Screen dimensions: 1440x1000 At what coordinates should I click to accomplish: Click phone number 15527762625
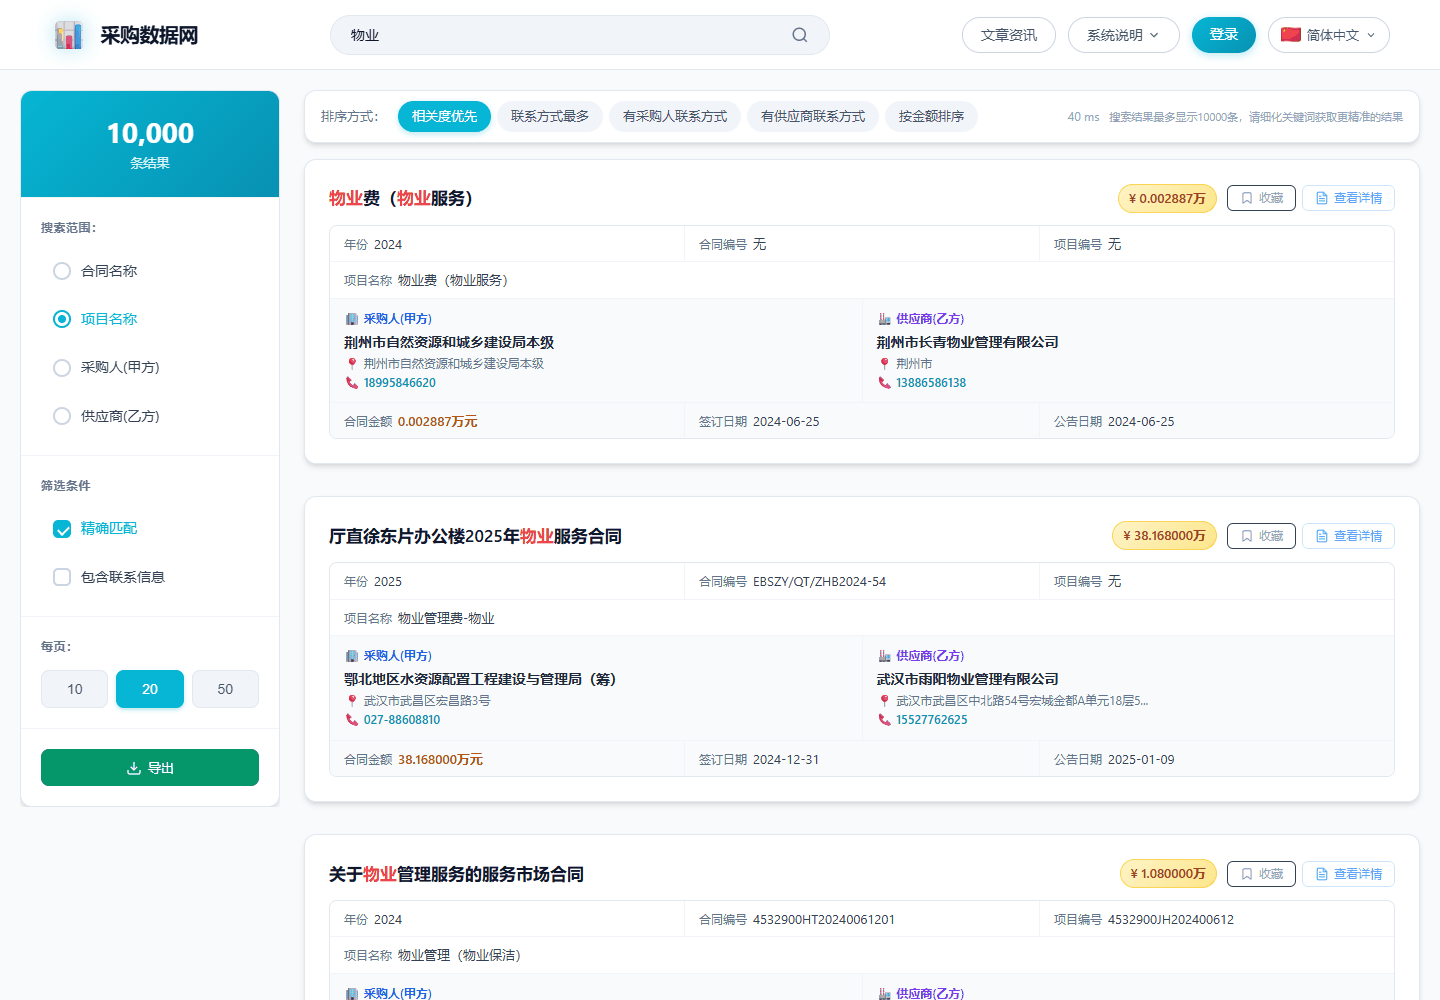tap(932, 720)
